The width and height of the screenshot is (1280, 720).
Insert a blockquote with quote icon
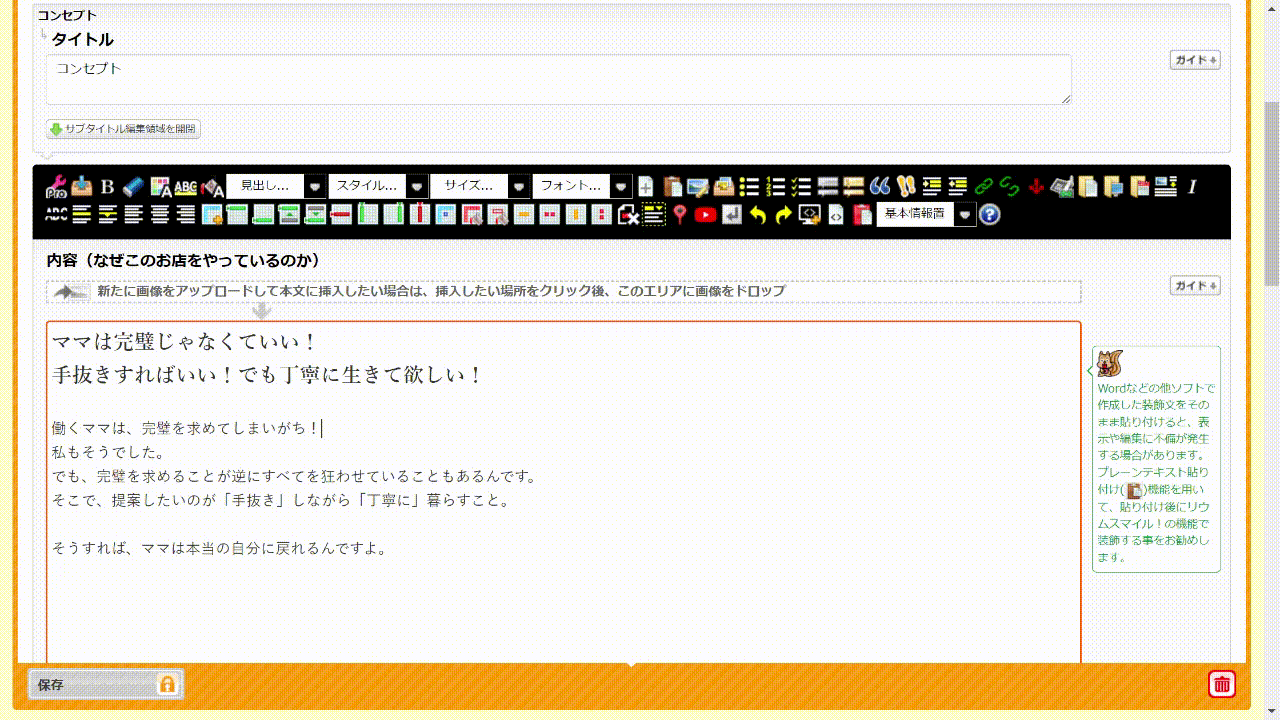(880, 187)
